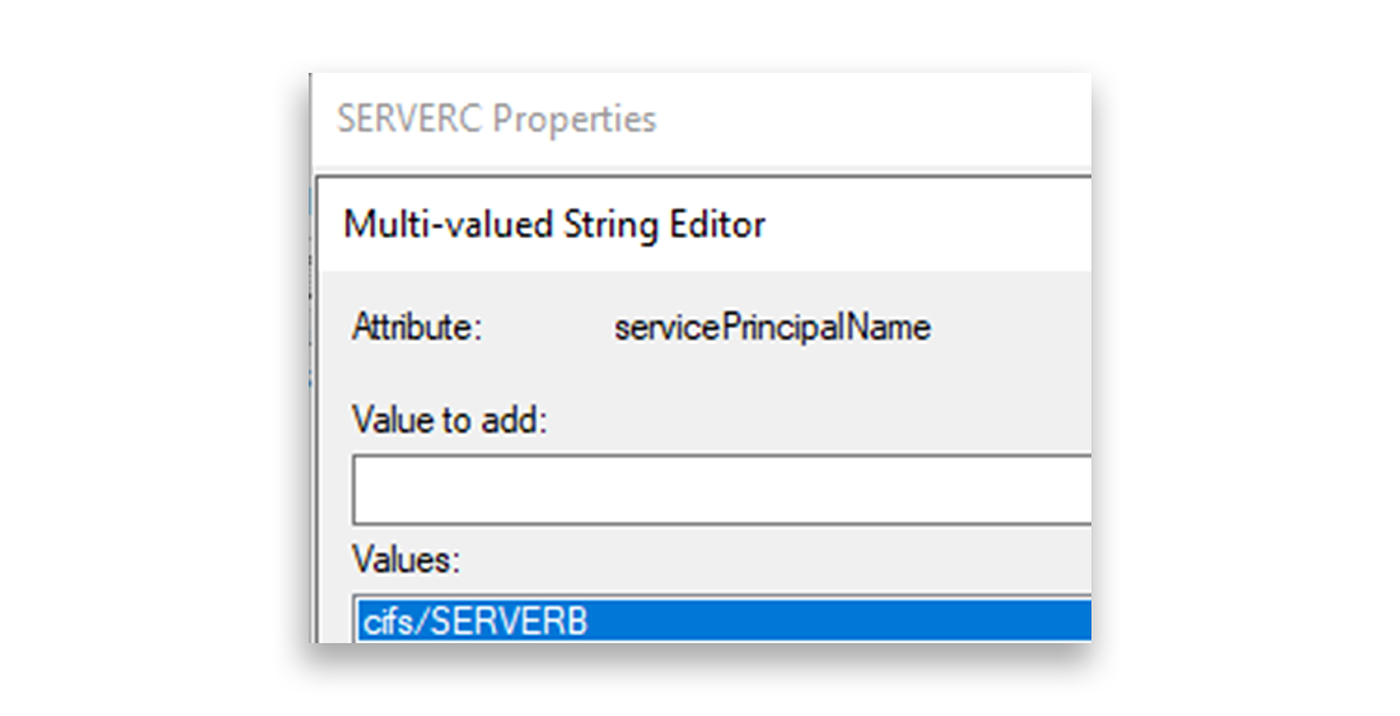Click the word SERVERC in window title
This screenshot has width=1400, height=716.
(x=411, y=119)
